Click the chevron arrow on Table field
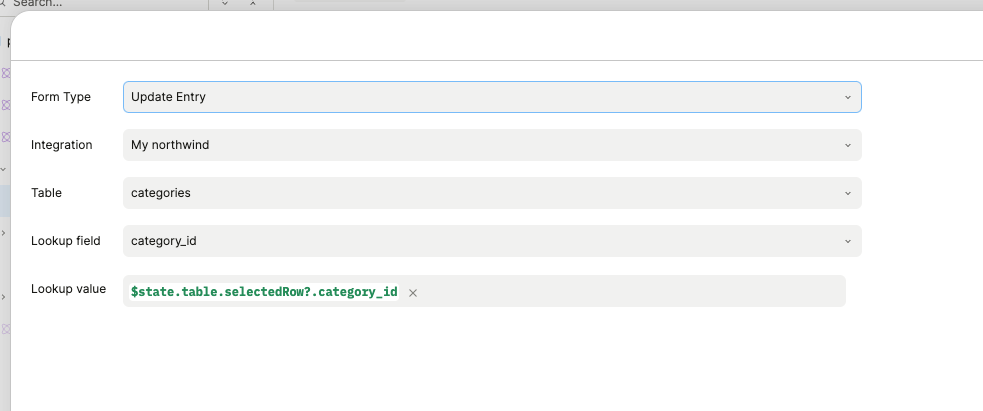Viewport: 983px width, 411px height. (847, 193)
